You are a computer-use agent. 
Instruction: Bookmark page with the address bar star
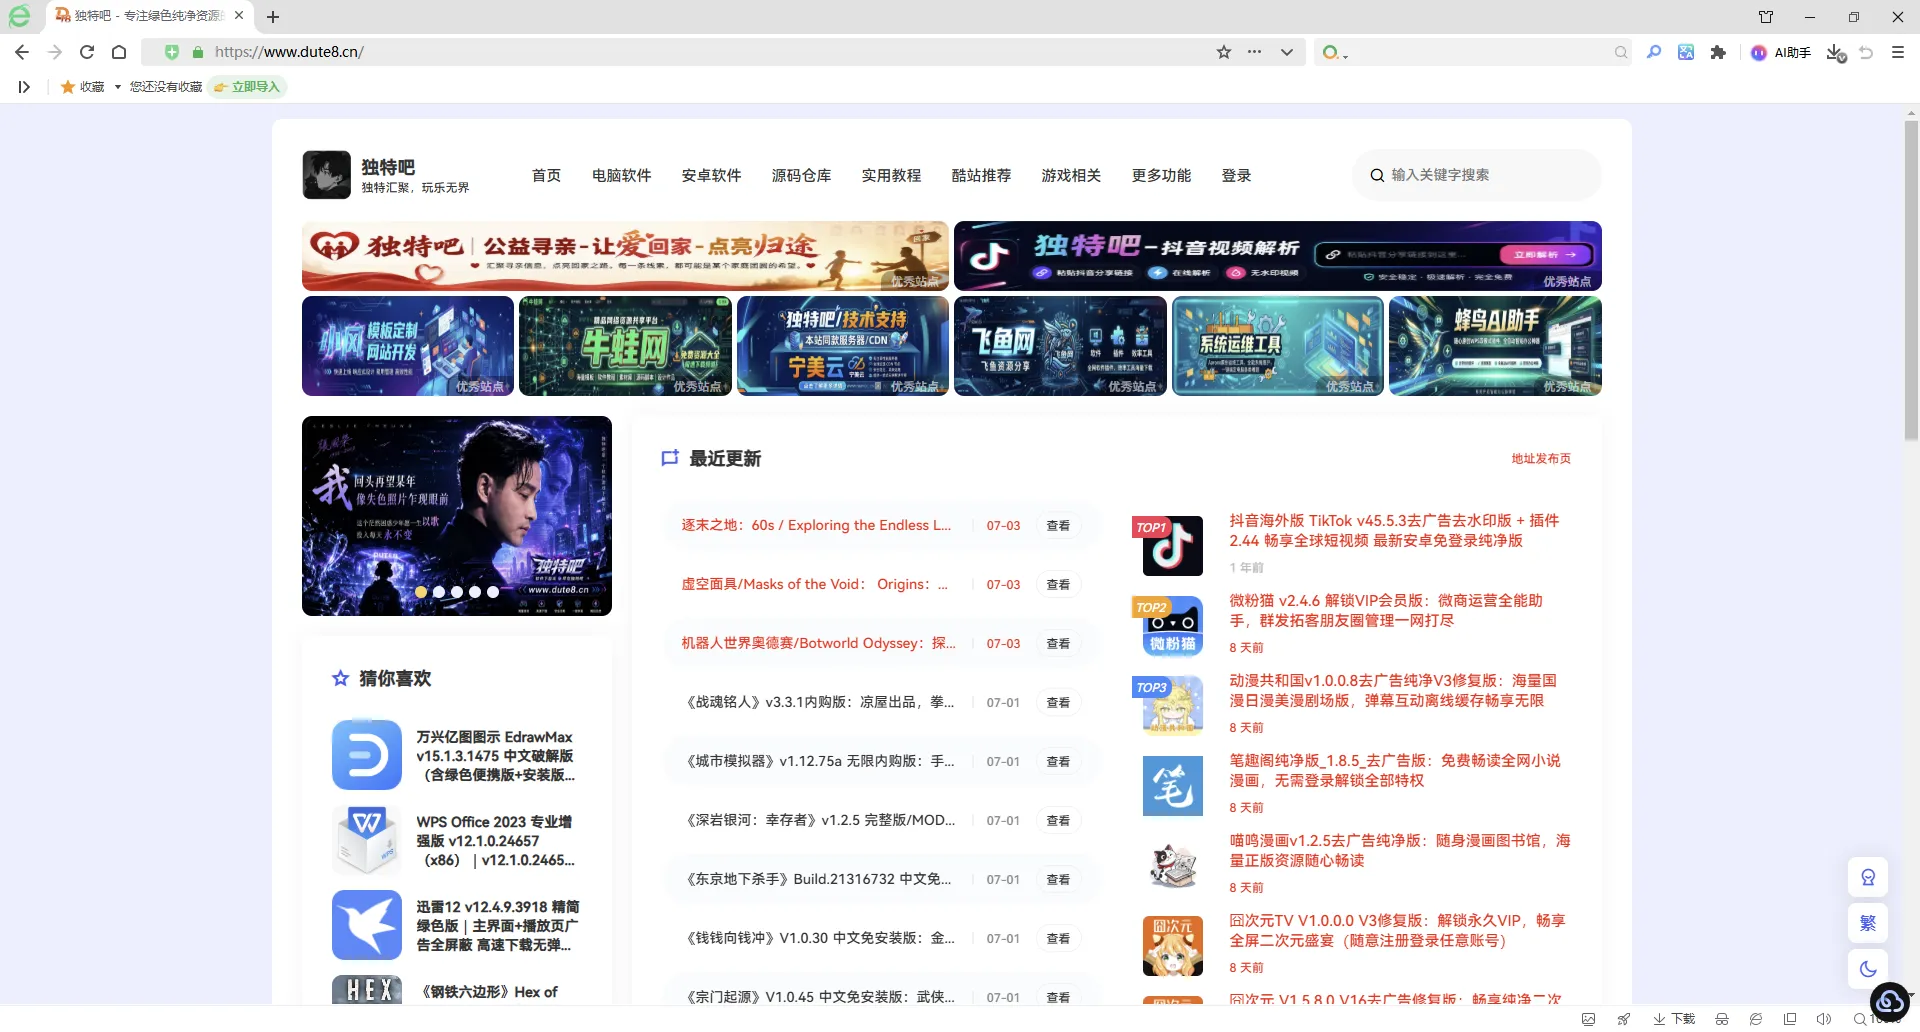[1224, 52]
